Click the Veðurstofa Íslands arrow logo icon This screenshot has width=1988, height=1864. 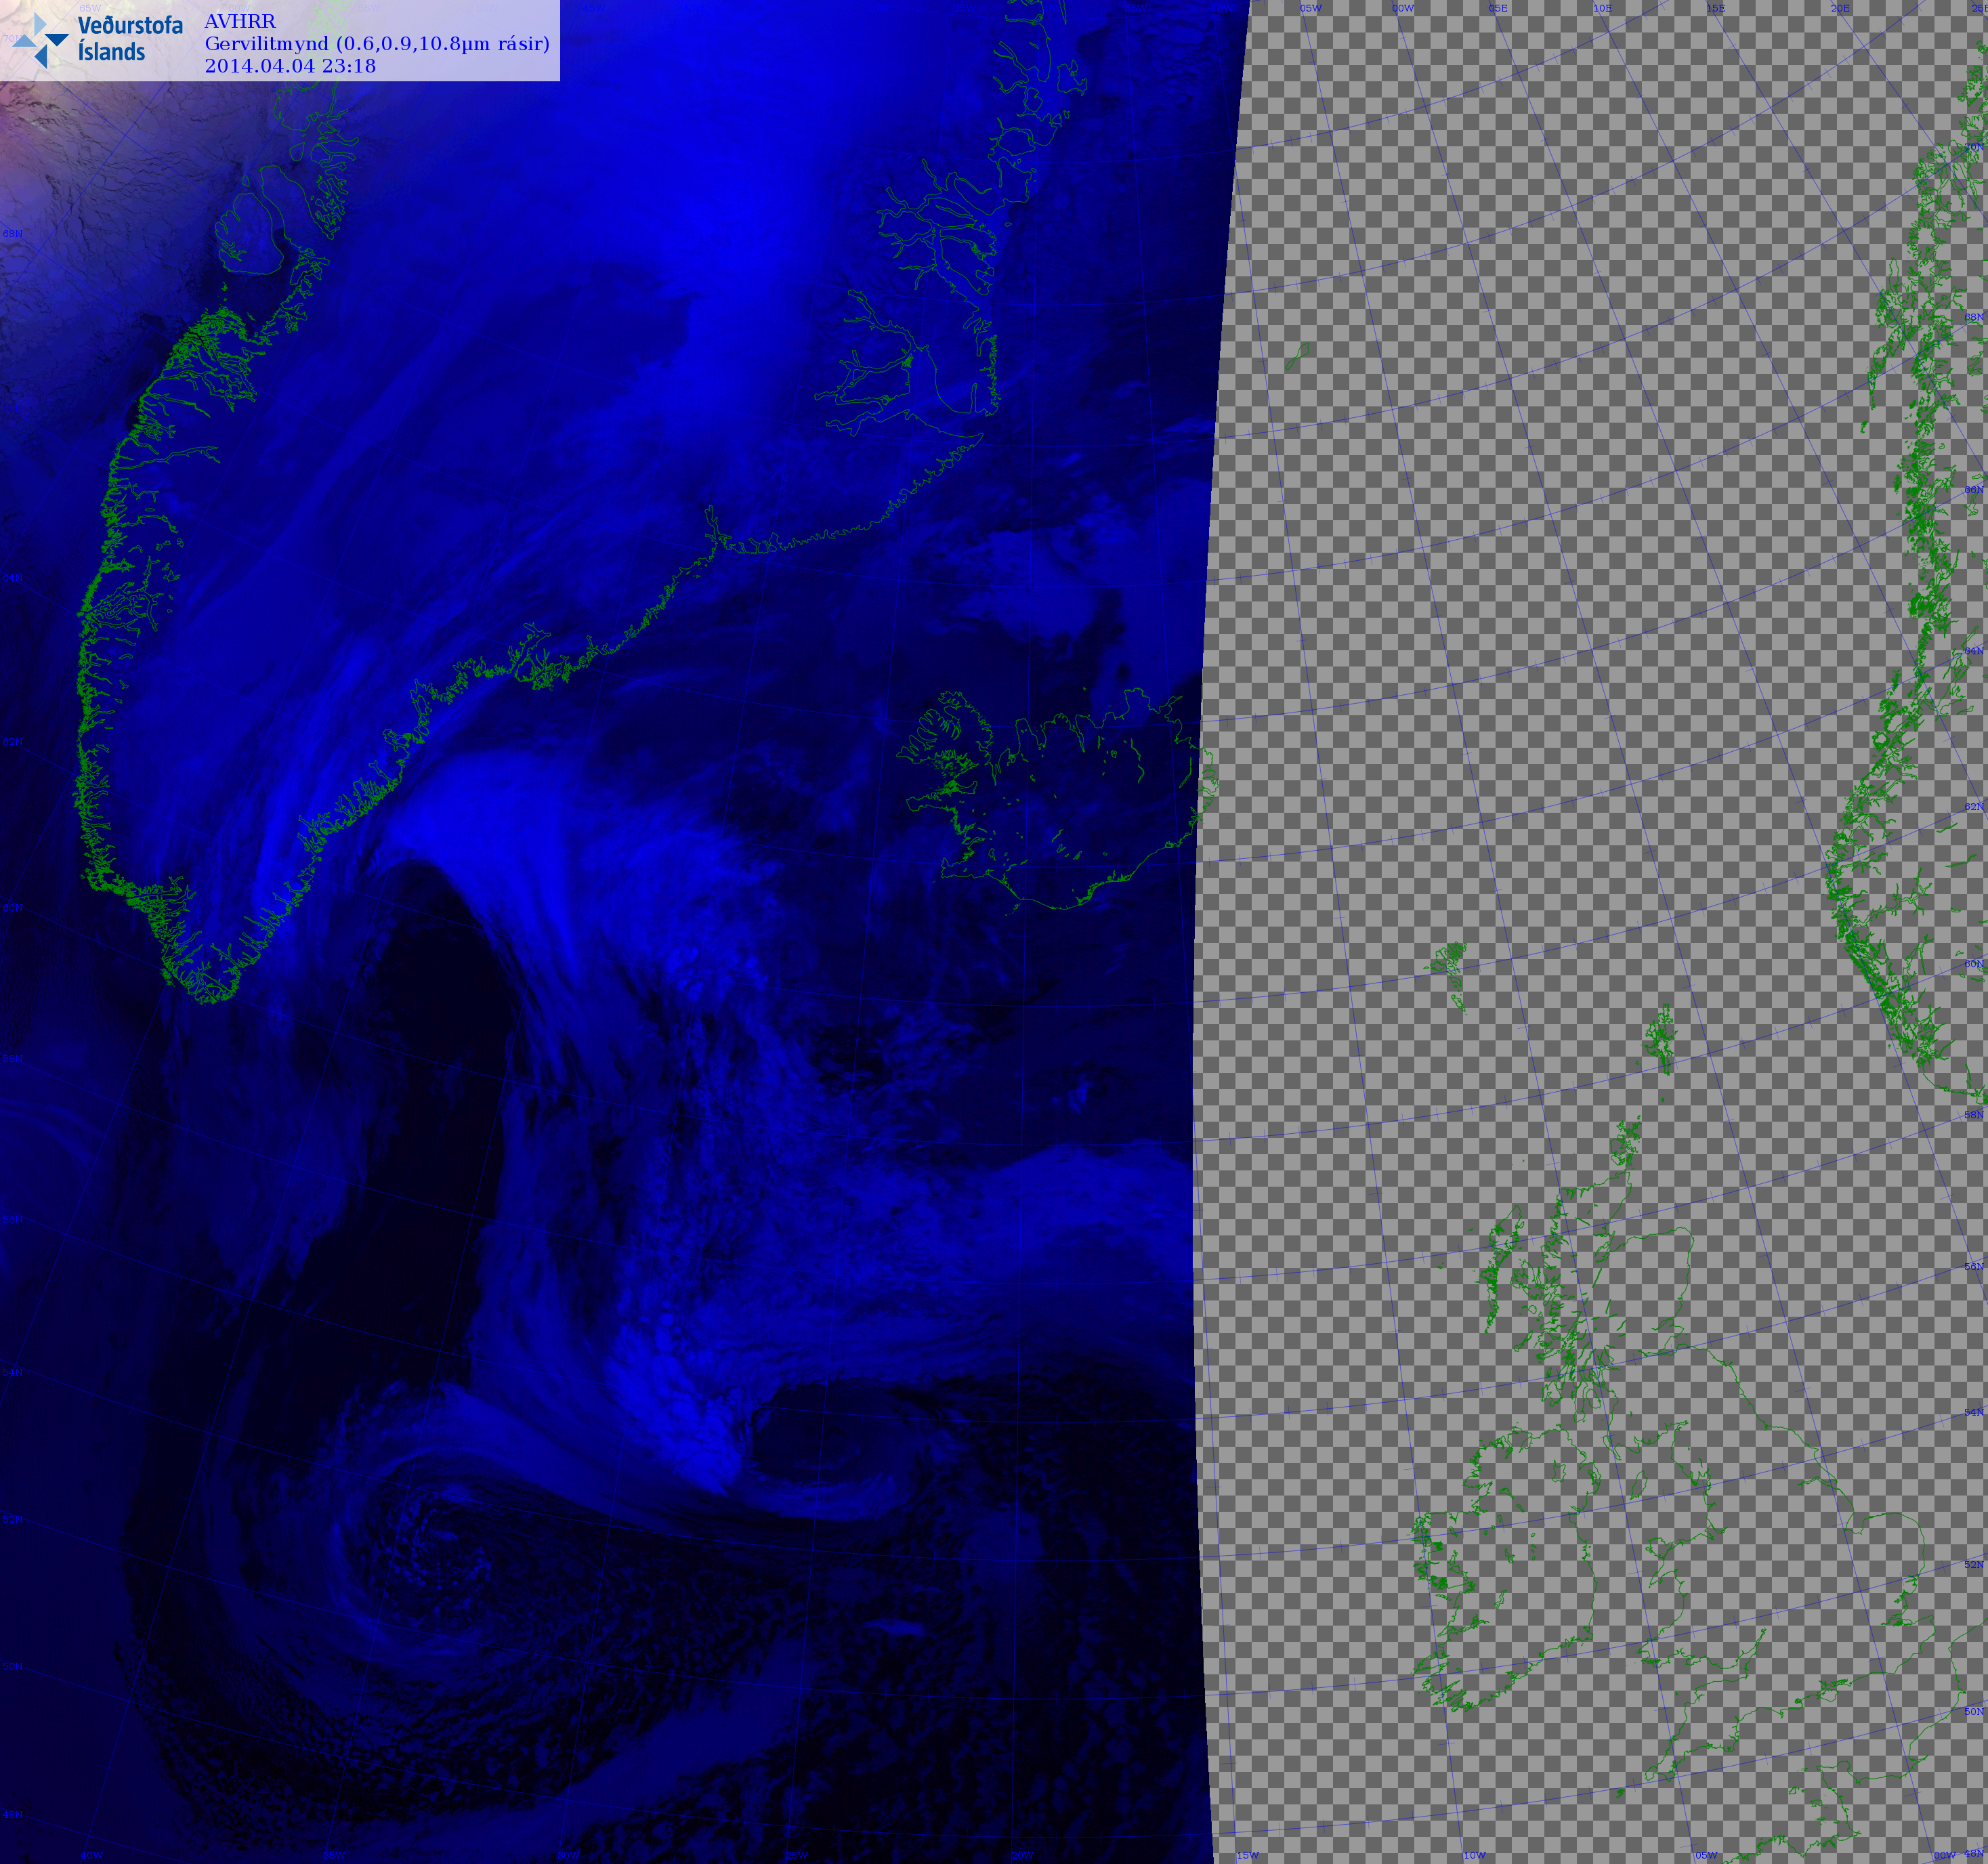point(41,41)
